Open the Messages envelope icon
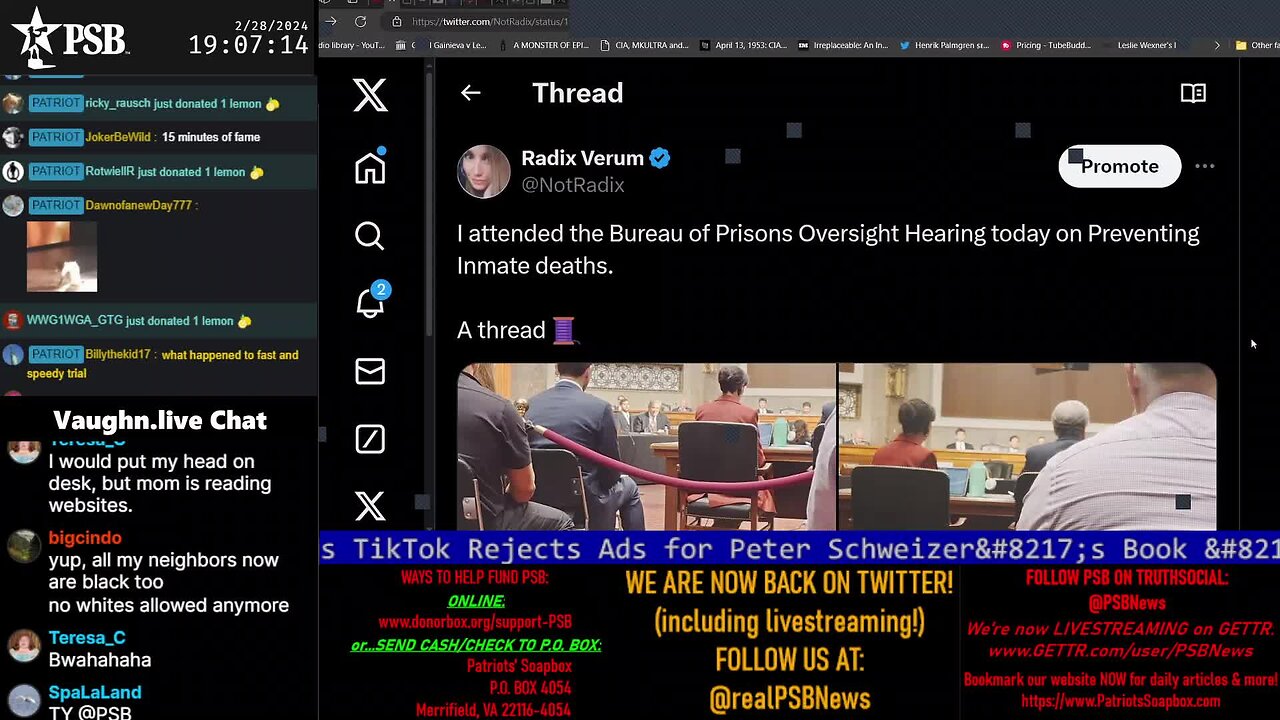 pos(370,371)
